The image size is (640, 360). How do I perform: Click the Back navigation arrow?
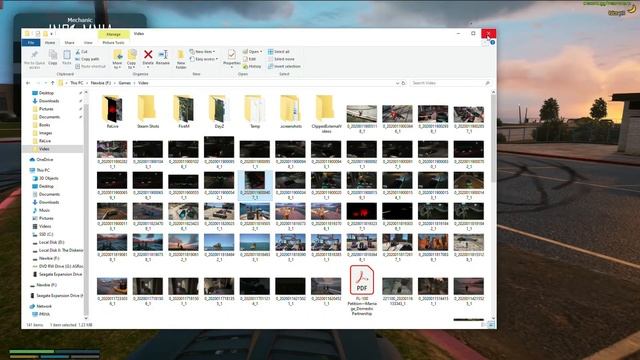pyautogui.click(x=28, y=83)
